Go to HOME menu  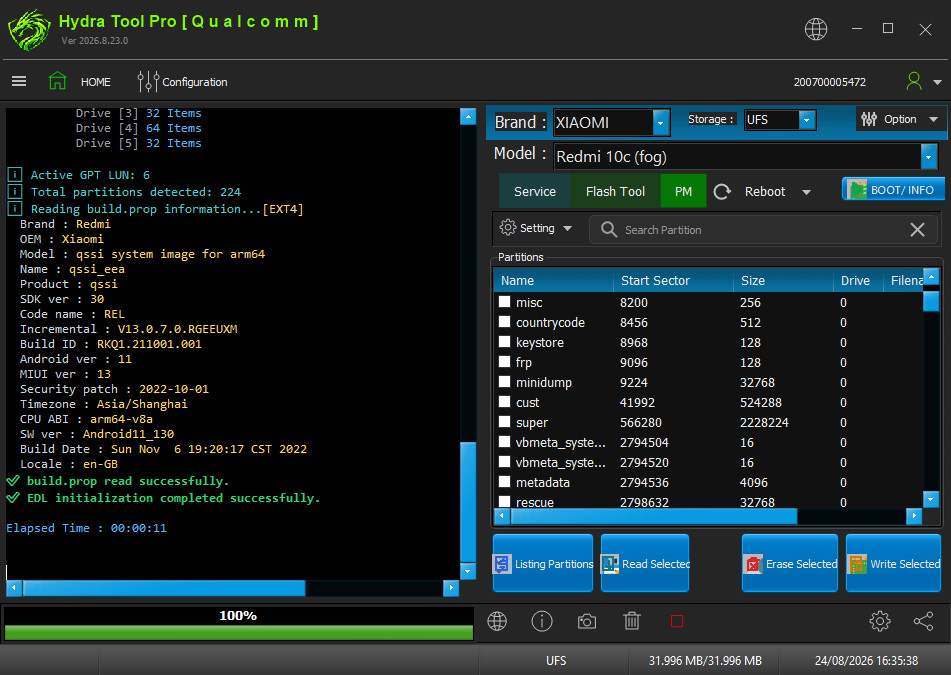tap(96, 82)
